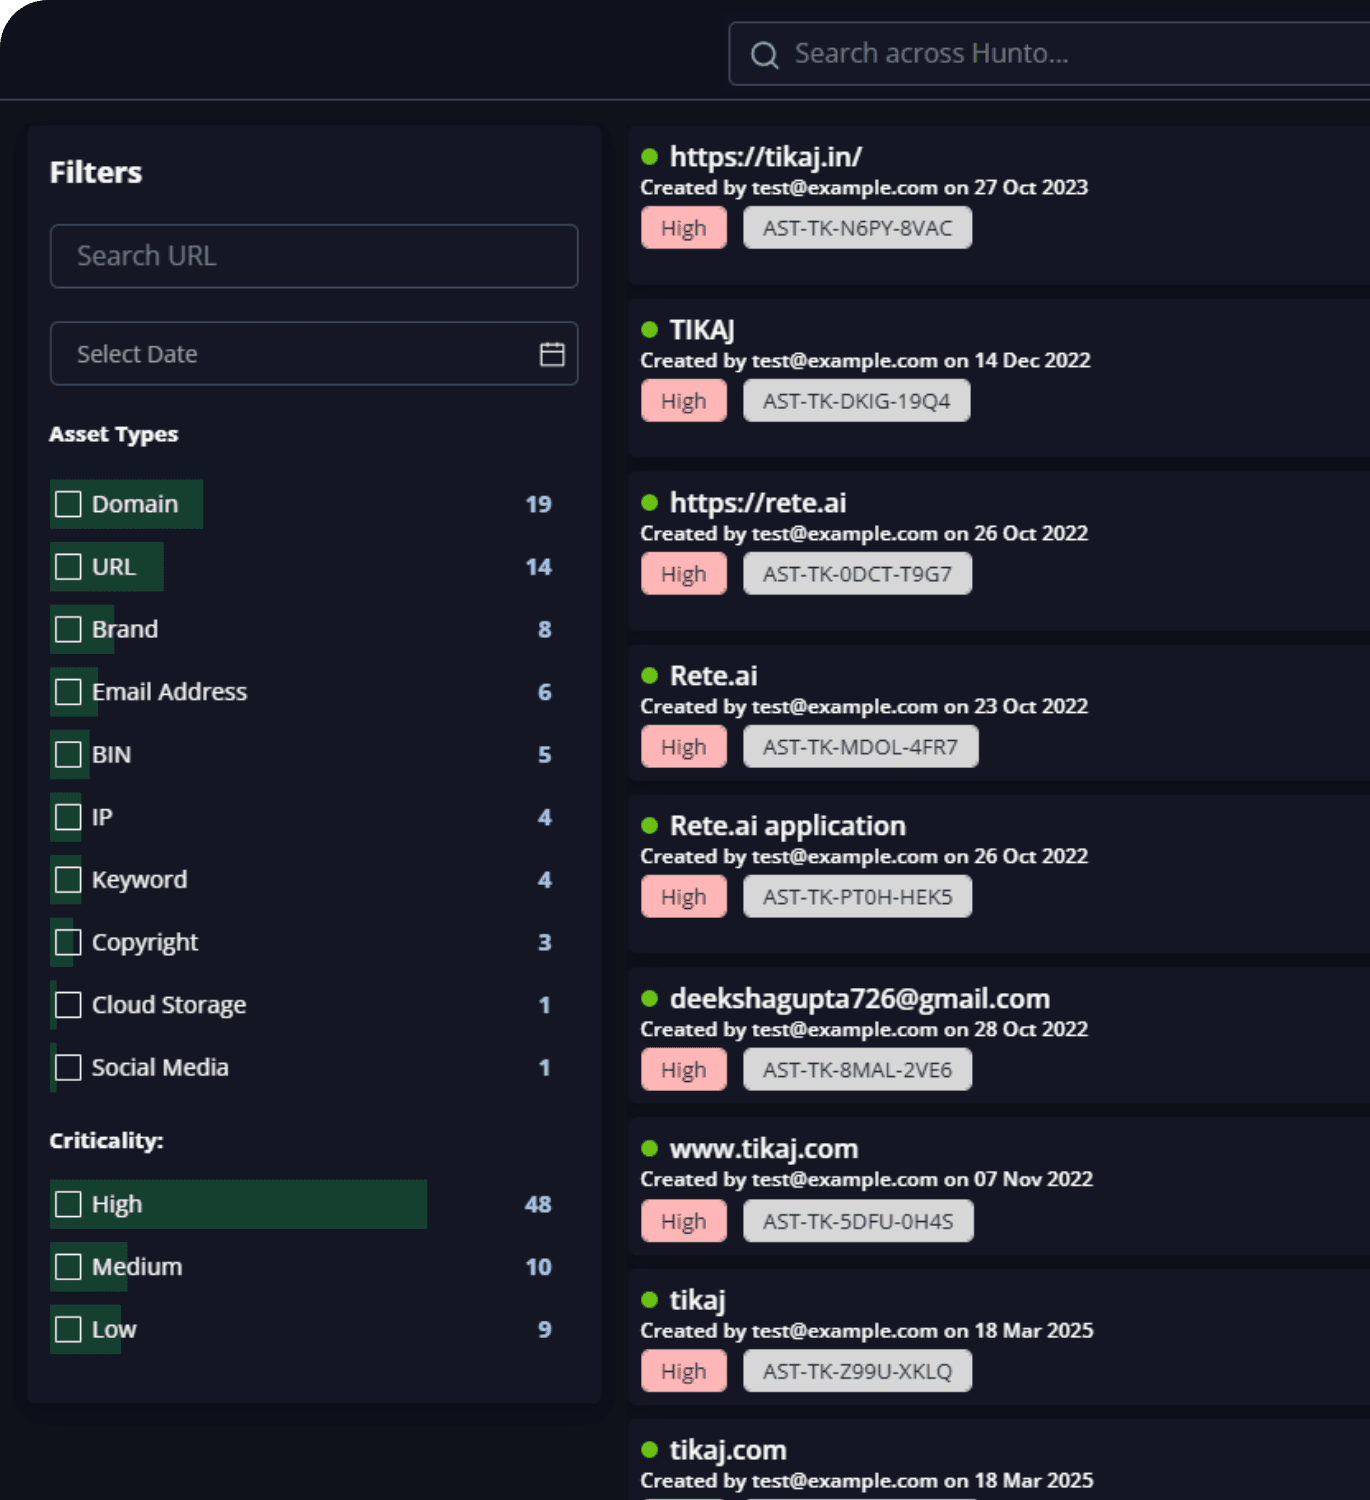Tick the Email Address filter checkbox
1370x1500 pixels.
point(68,692)
